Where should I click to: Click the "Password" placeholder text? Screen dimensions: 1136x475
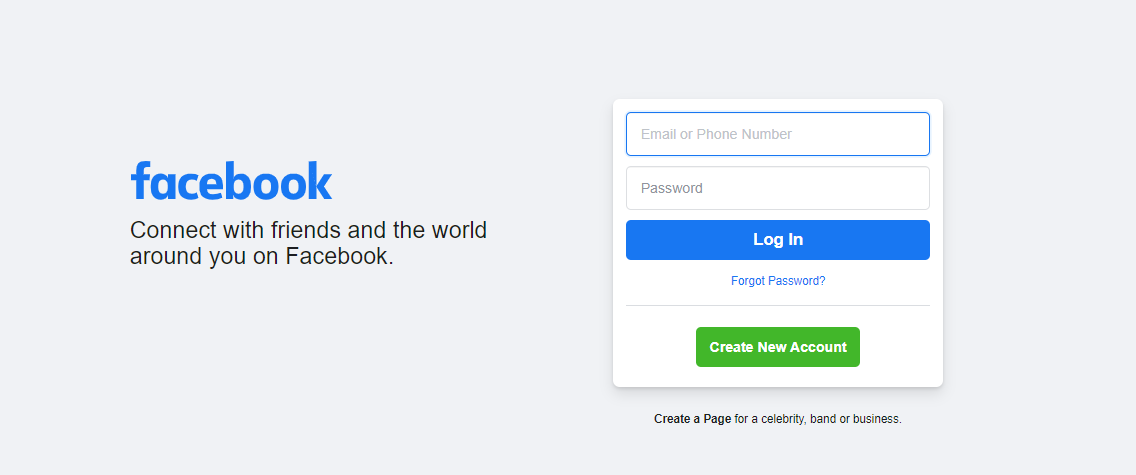coord(672,188)
